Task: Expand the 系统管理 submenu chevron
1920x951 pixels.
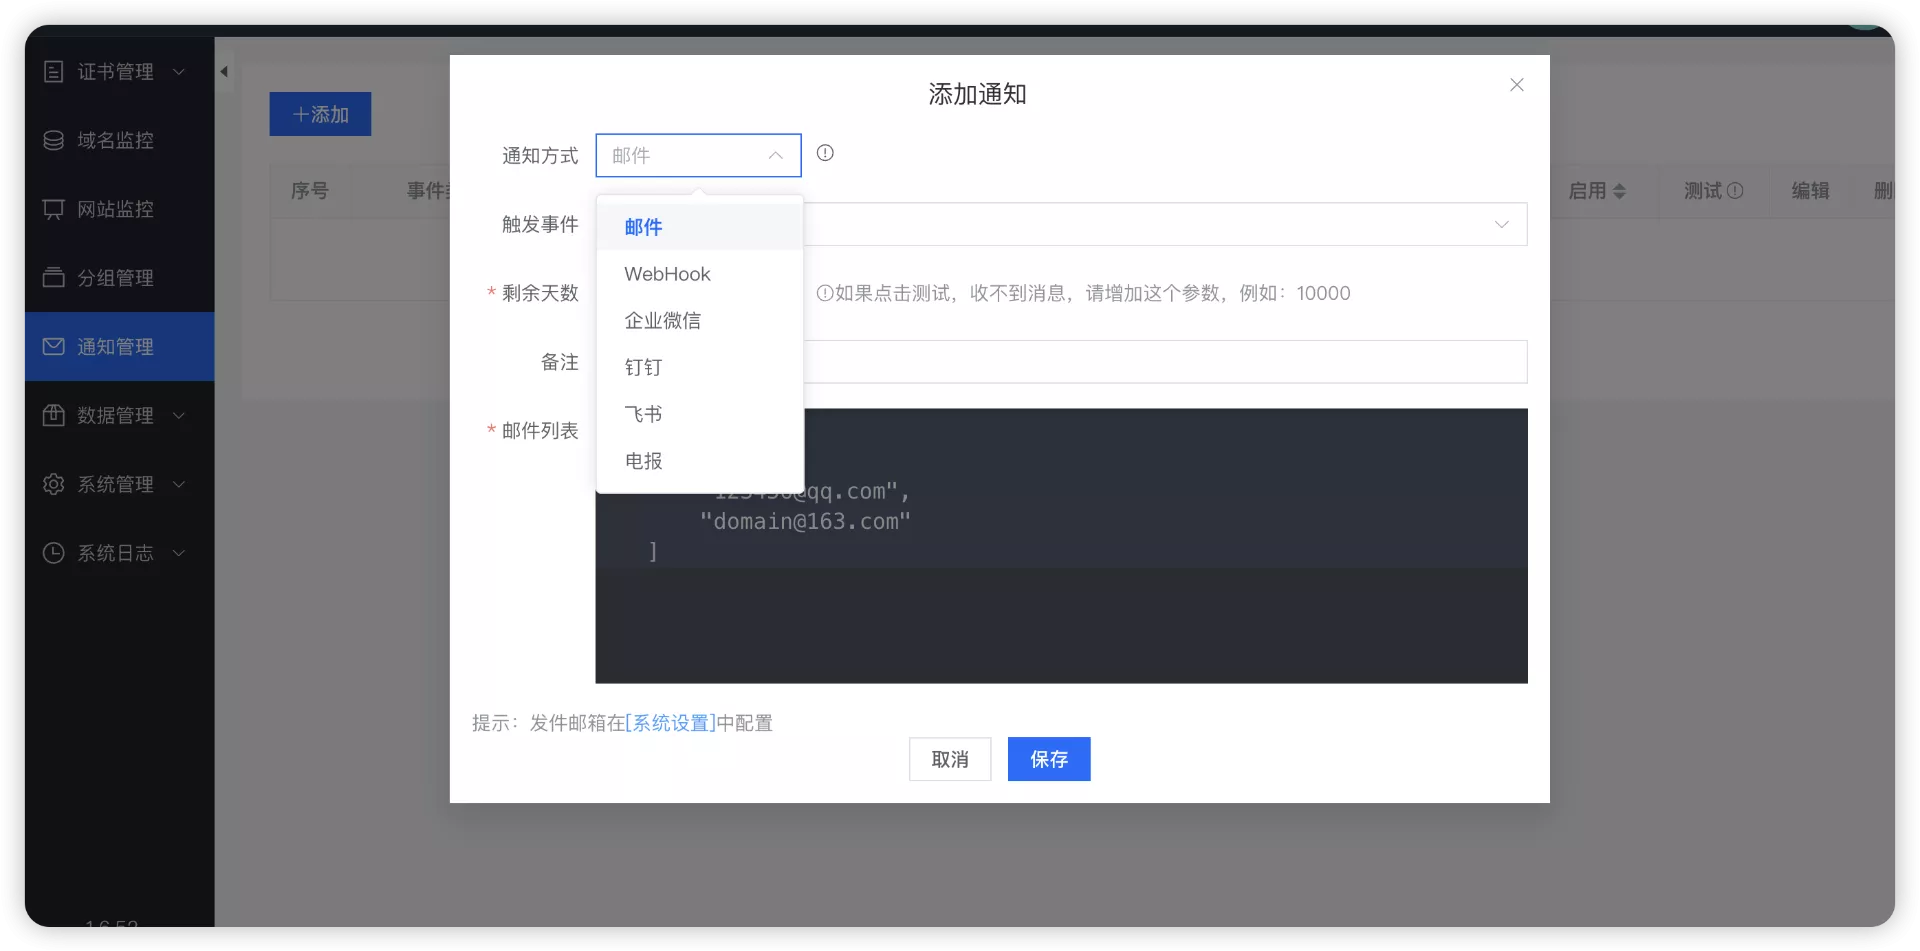Action: coord(179,484)
